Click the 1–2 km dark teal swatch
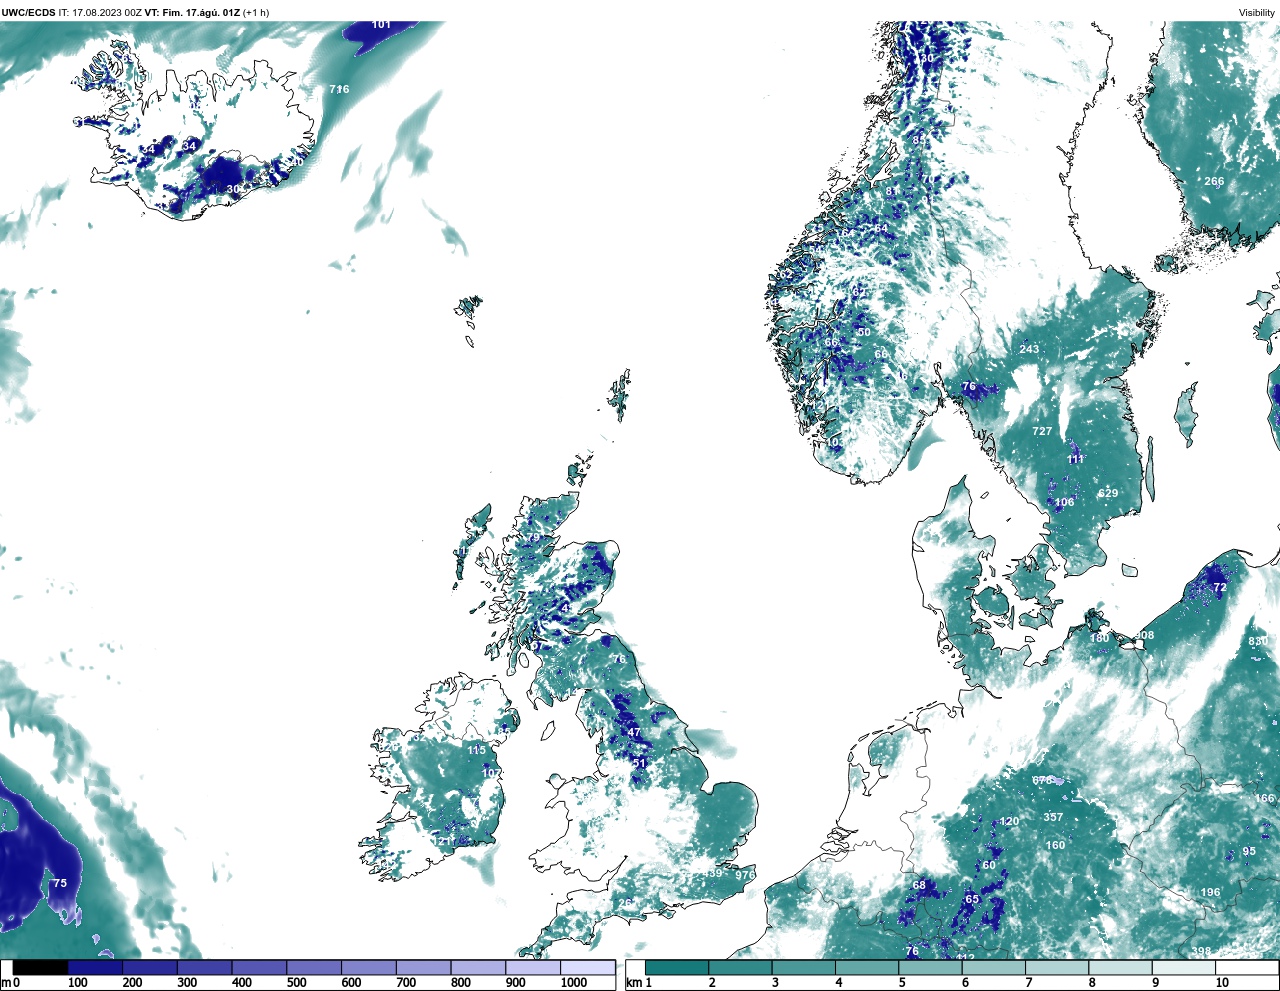The width and height of the screenshot is (1280, 991). point(677,967)
